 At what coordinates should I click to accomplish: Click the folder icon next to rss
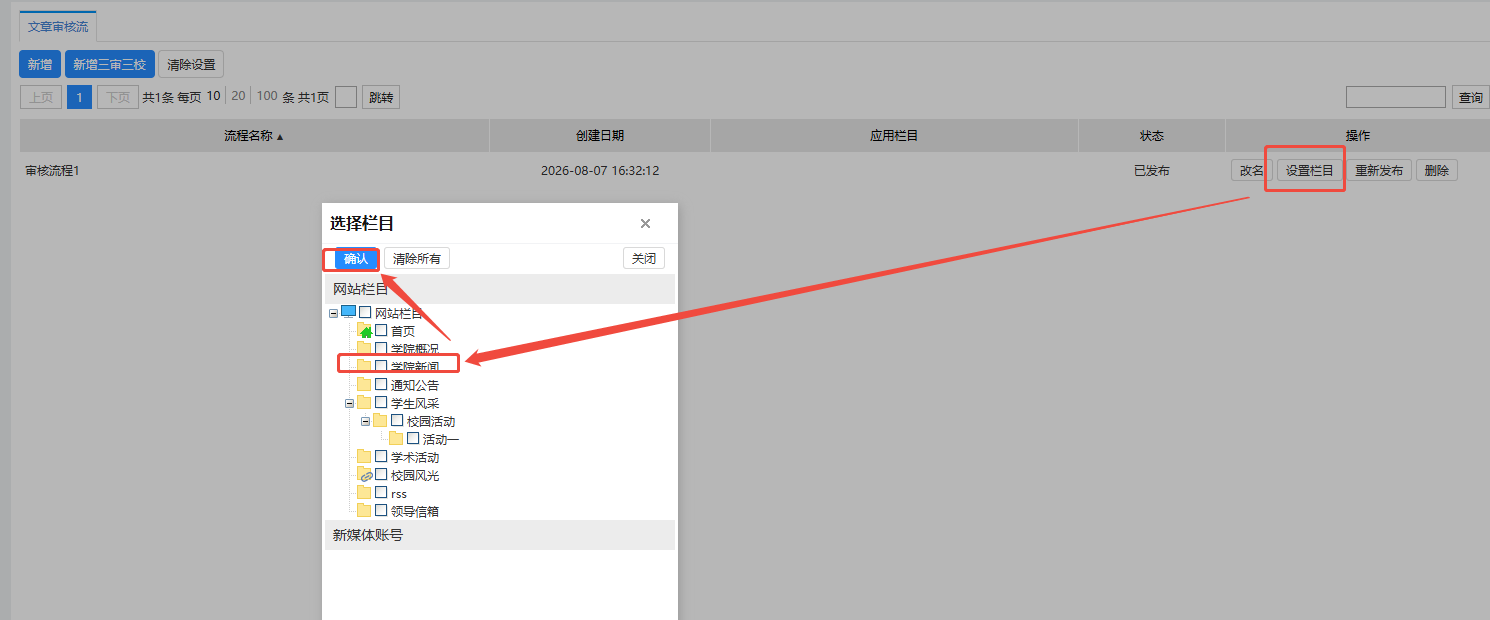click(x=364, y=493)
